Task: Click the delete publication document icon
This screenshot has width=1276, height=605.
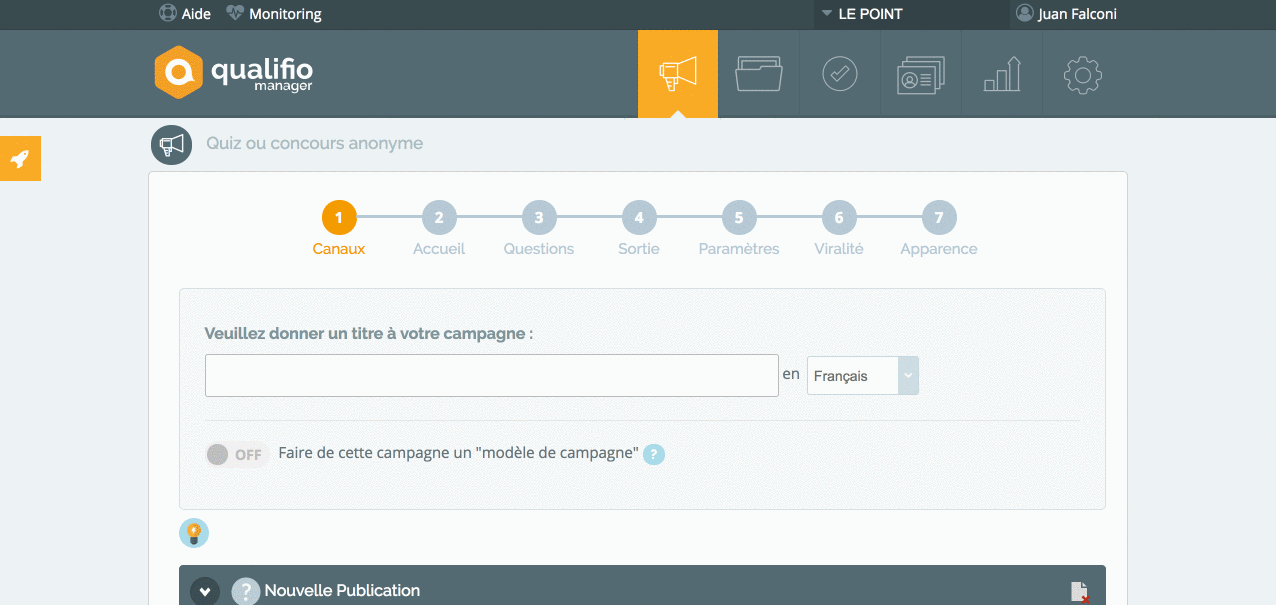Action: (x=1080, y=592)
